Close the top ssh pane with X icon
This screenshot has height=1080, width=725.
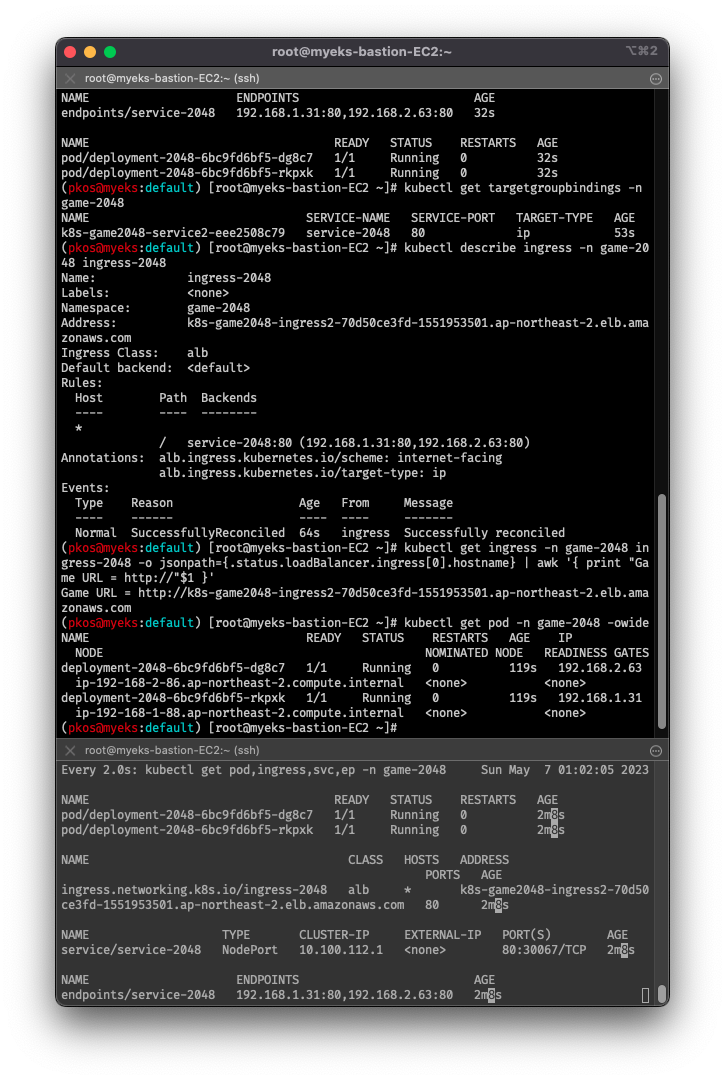pos(70,79)
